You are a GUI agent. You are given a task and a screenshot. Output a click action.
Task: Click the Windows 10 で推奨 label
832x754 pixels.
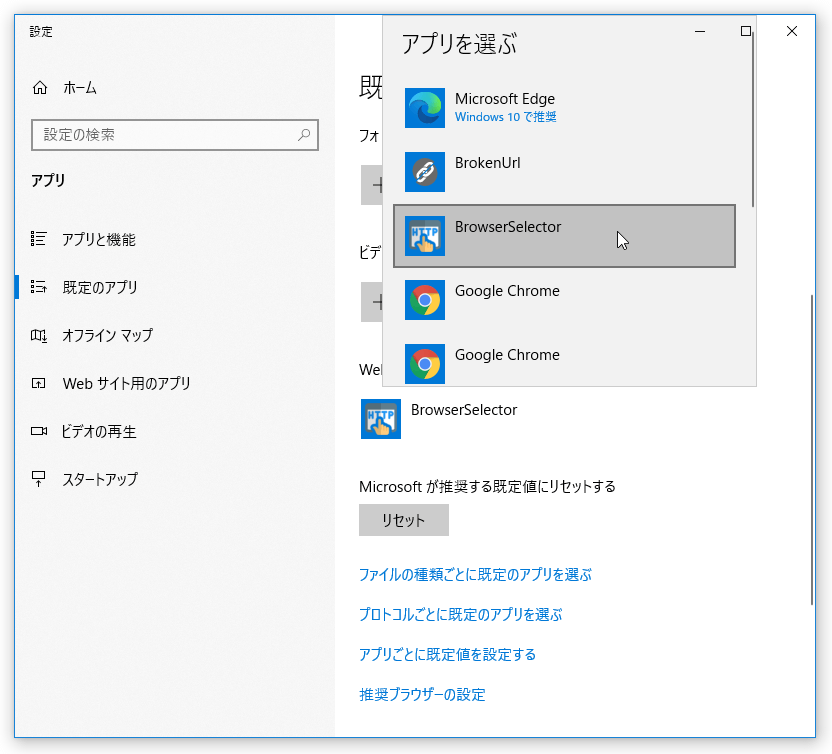505,117
